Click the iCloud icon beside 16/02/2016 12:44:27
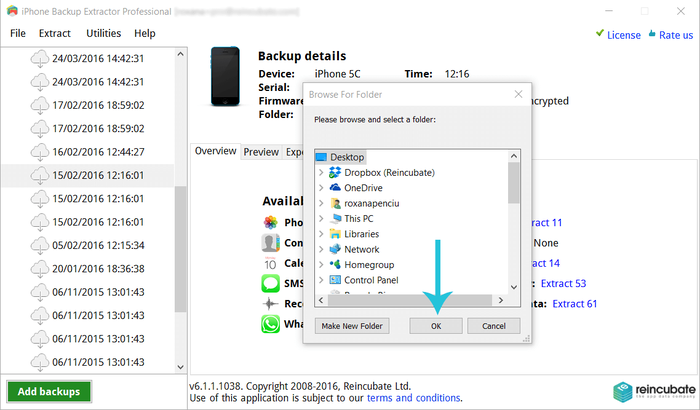The image size is (700, 410). (x=40, y=152)
